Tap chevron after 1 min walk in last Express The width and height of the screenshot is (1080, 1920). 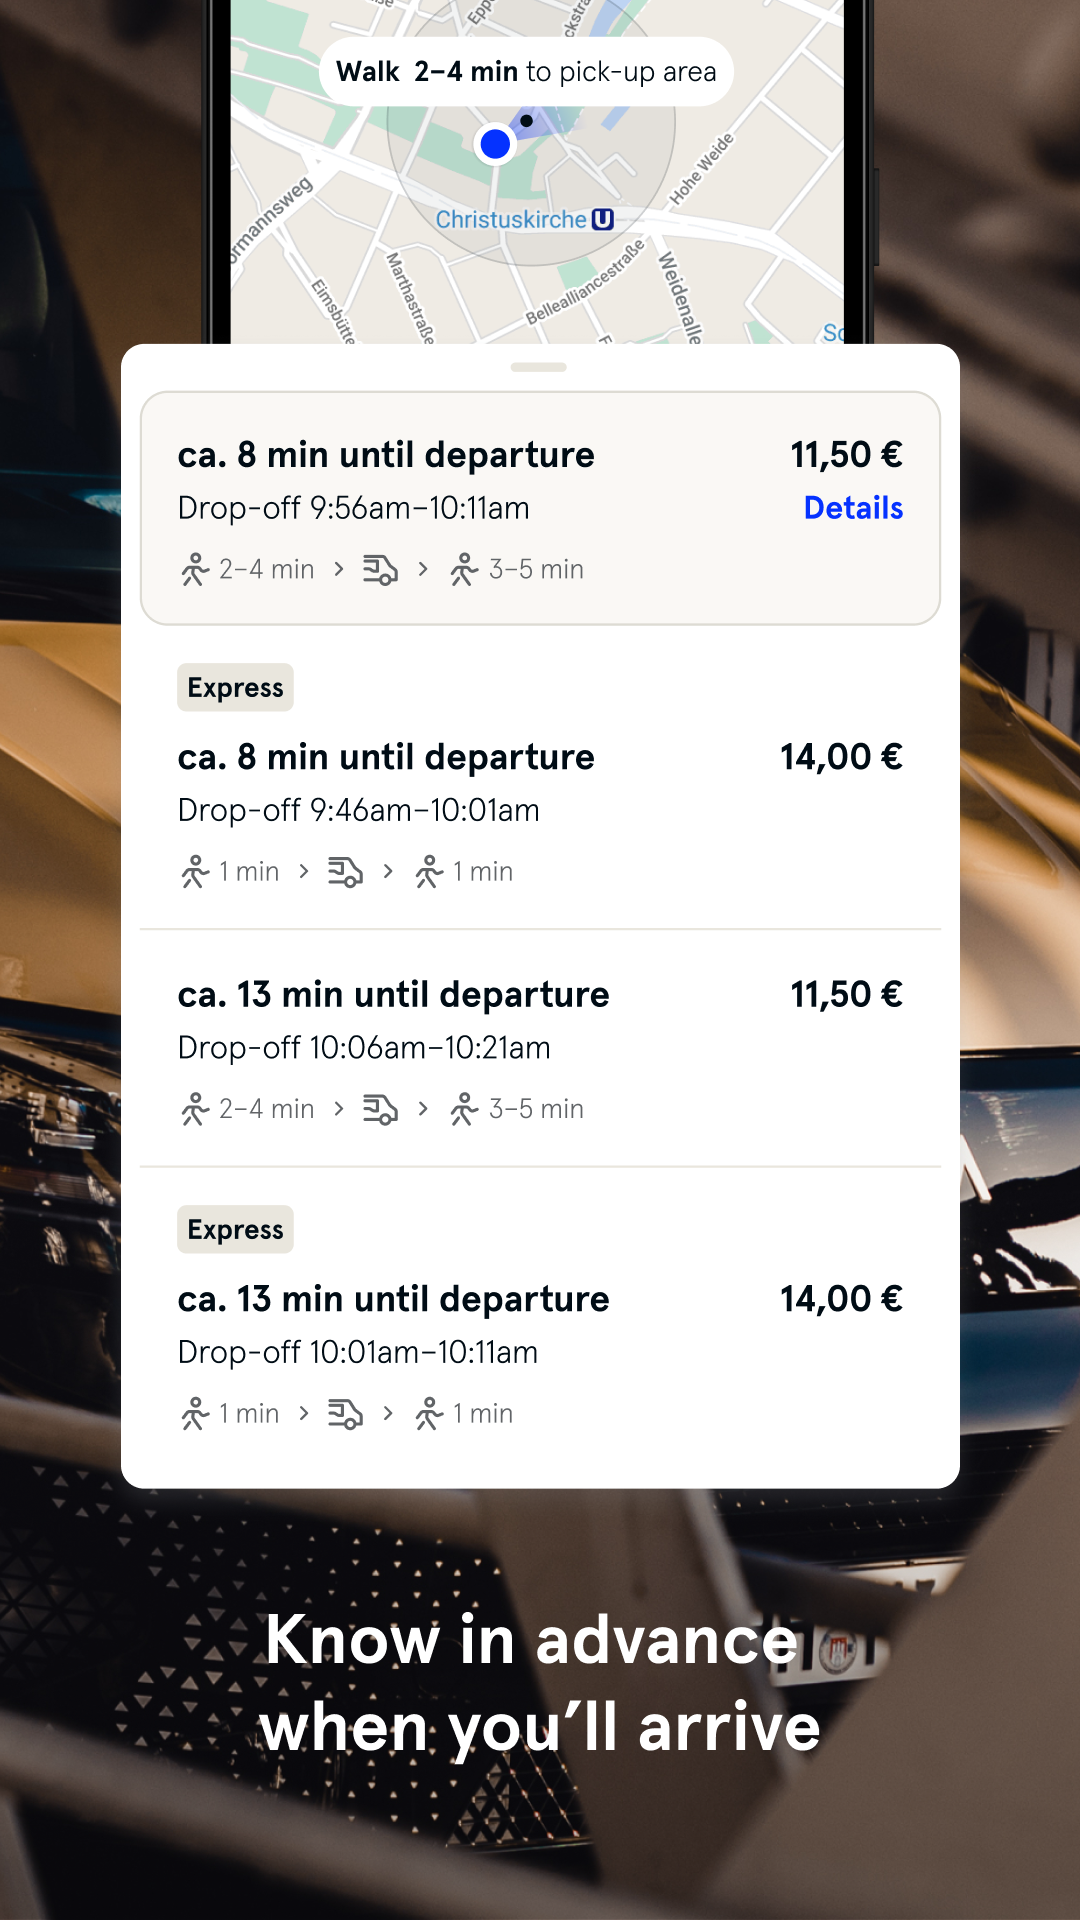pyautogui.click(x=304, y=1413)
